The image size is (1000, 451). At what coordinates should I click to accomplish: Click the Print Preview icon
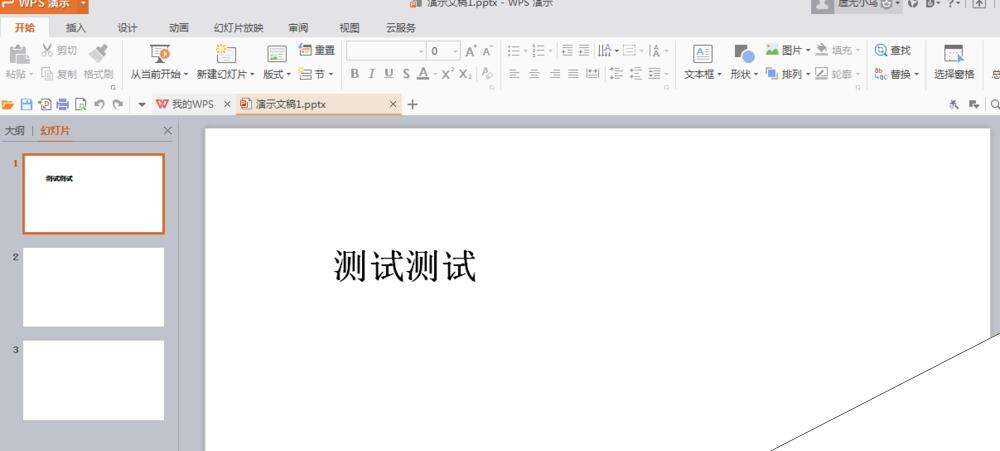80,105
